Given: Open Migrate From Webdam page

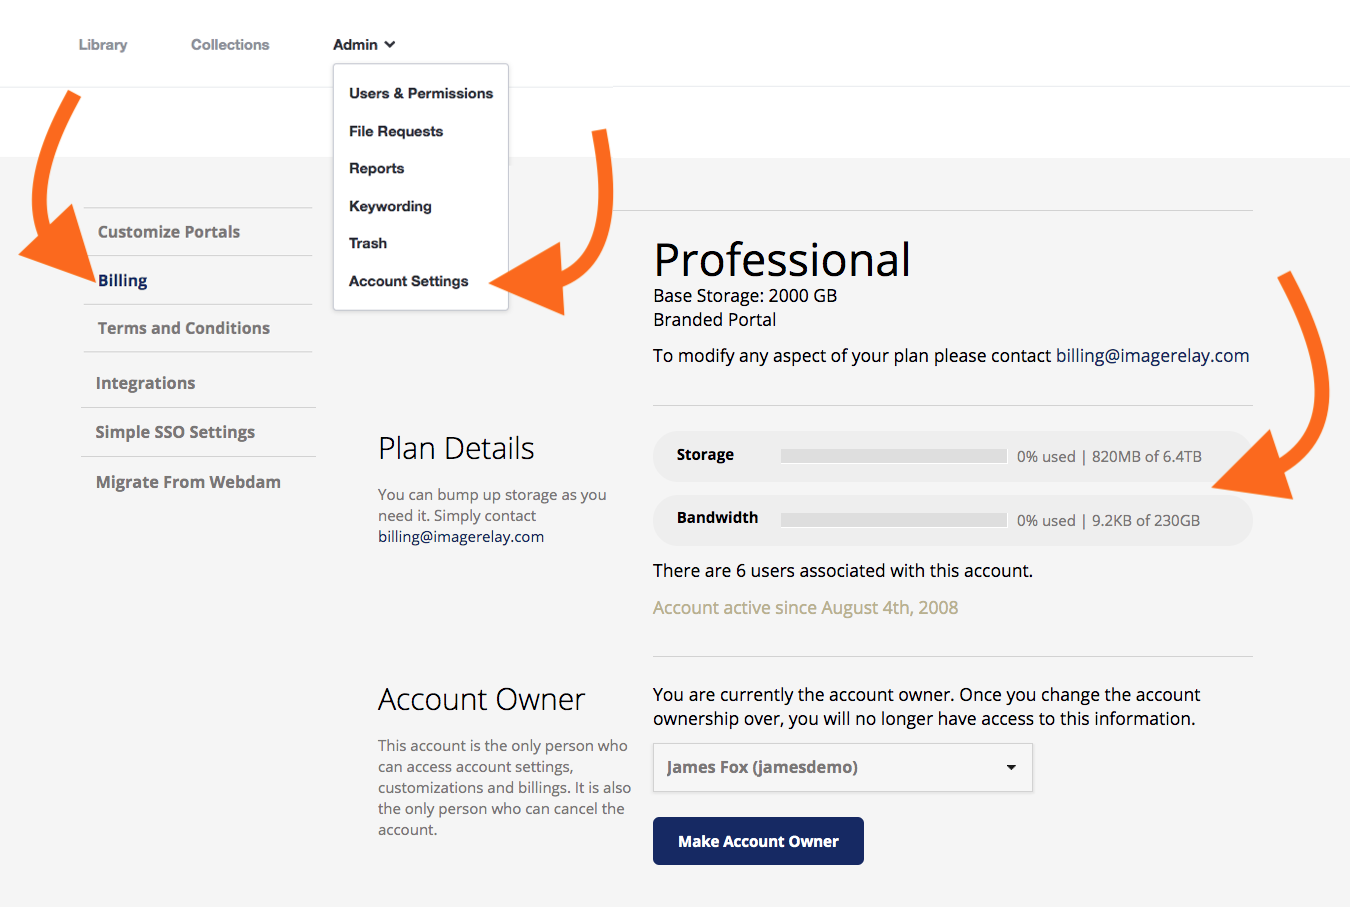Looking at the screenshot, I should [x=188, y=482].
